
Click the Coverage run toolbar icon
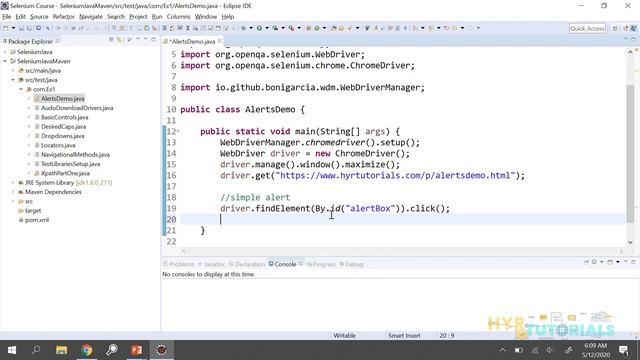click(276, 28)
